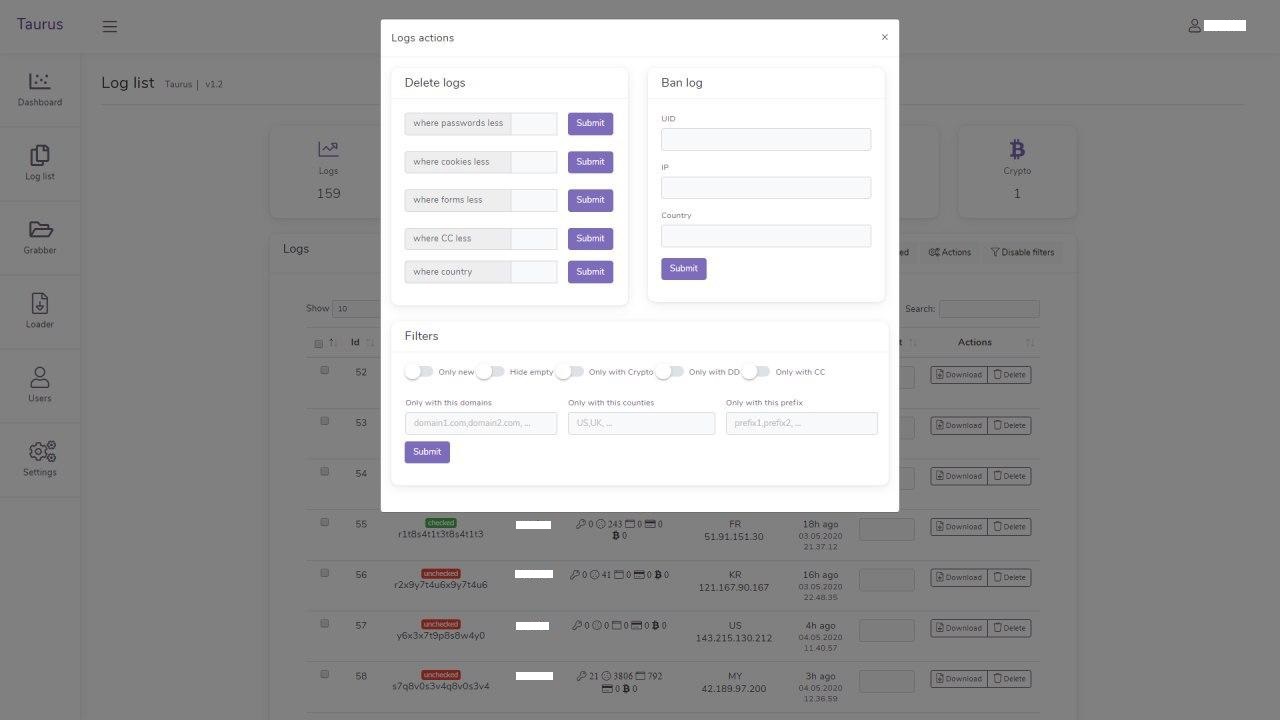
Task: Toggle the Hide empty filter switch
Action: 490,372
